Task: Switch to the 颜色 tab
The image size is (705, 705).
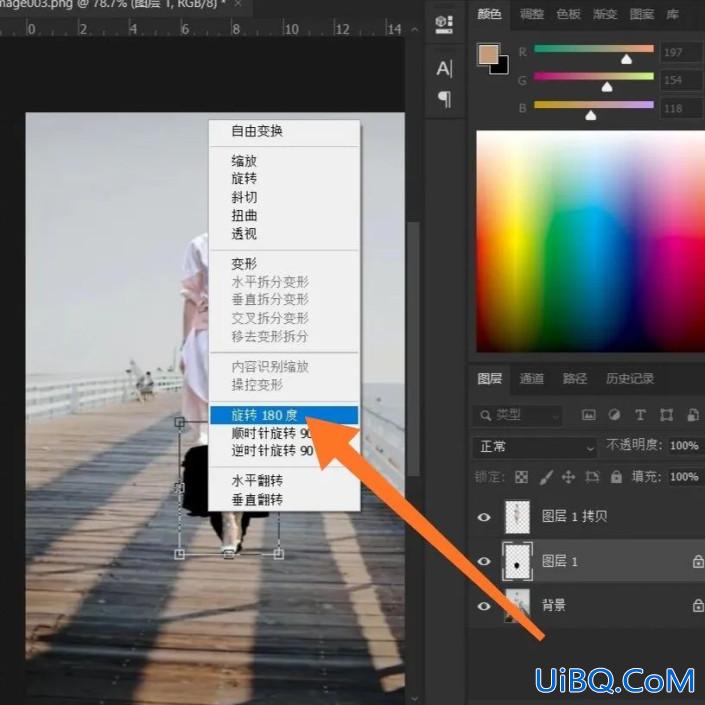Action: click(489, 14)
